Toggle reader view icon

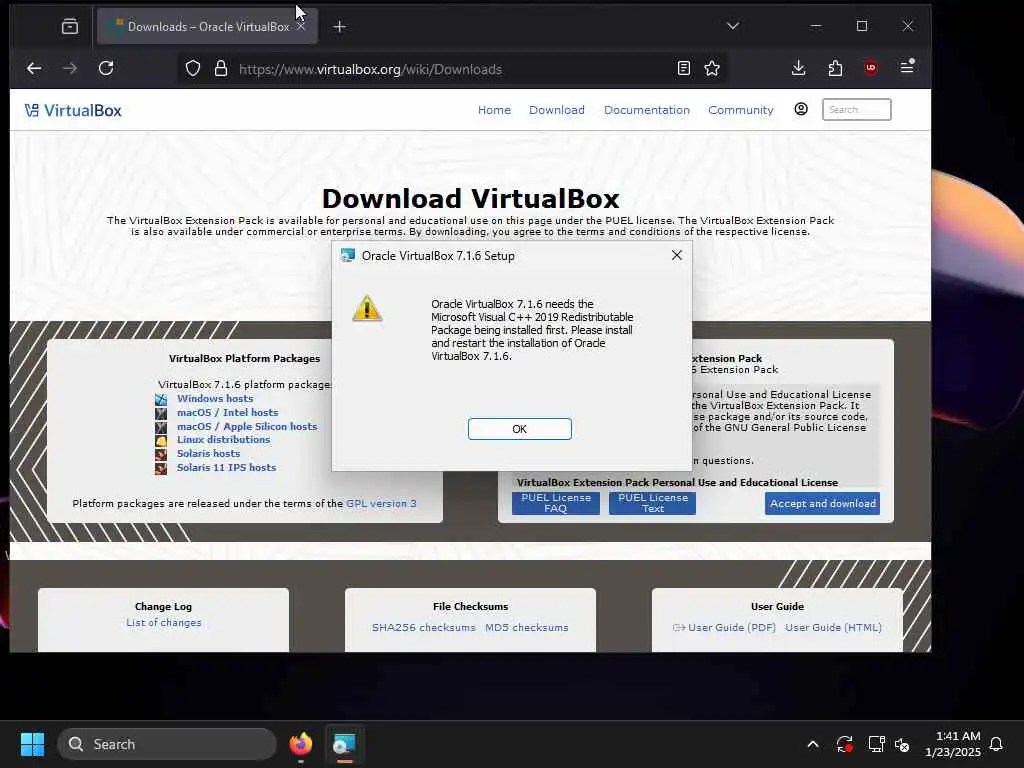(x=684, y=68)
